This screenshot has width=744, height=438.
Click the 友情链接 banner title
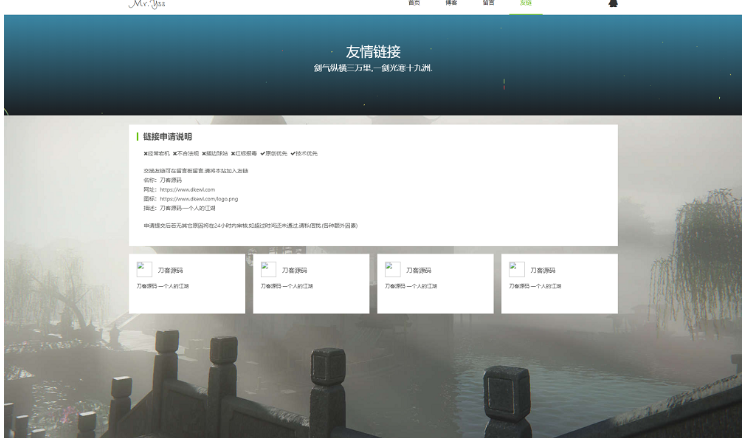(x=373, y=51)
